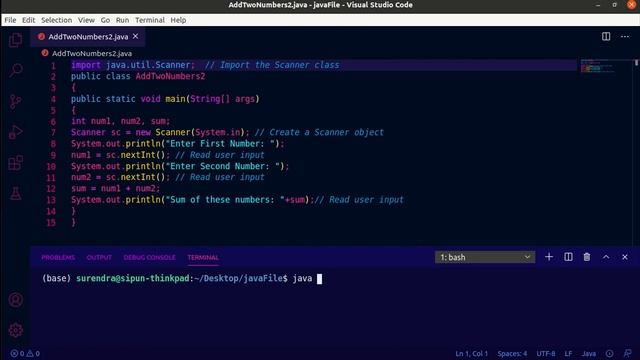Open the Search view in activity bar
Image resolution: width=640 pixels, height=360 pixels.
(16, 70)
